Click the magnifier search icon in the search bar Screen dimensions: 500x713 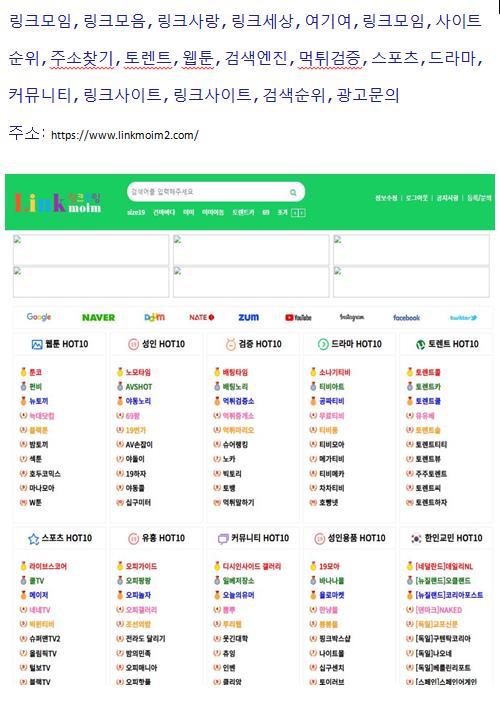tap(293, 192)
